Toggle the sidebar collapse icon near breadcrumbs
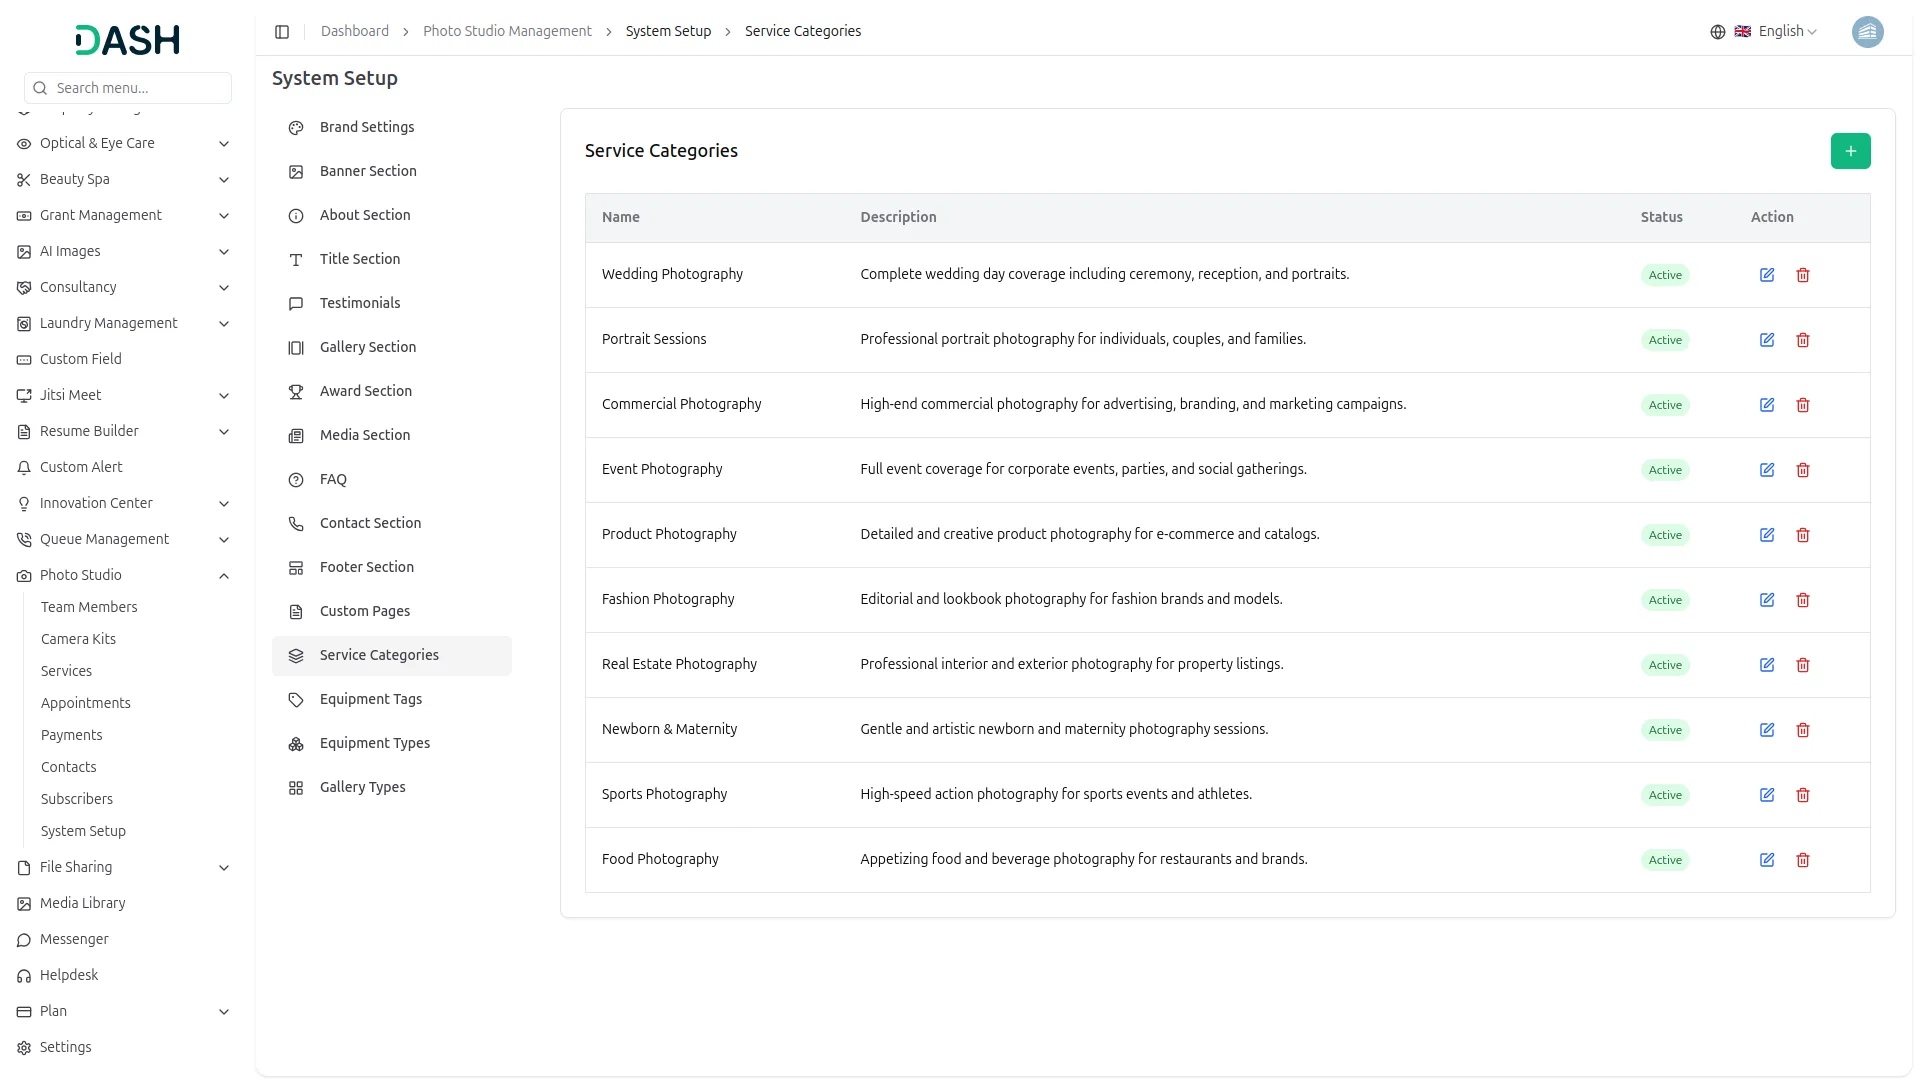 (x=282, y=32)
